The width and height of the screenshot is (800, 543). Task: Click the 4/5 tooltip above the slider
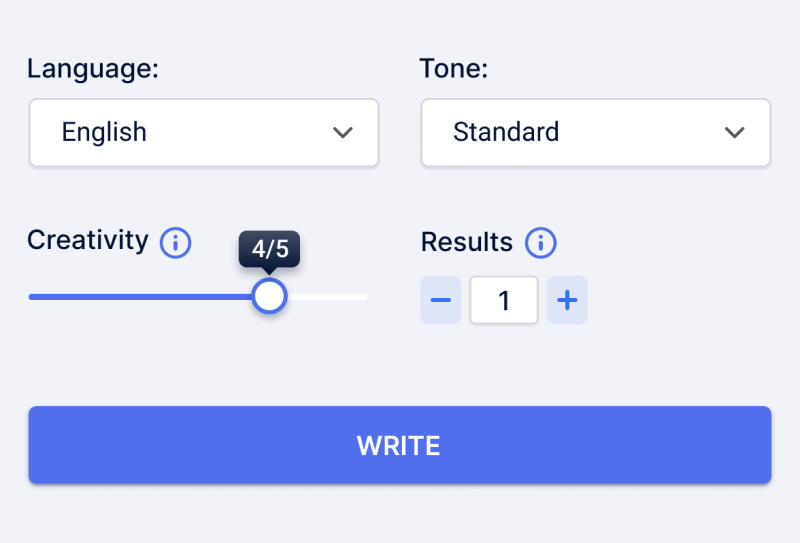click(269, 249)
